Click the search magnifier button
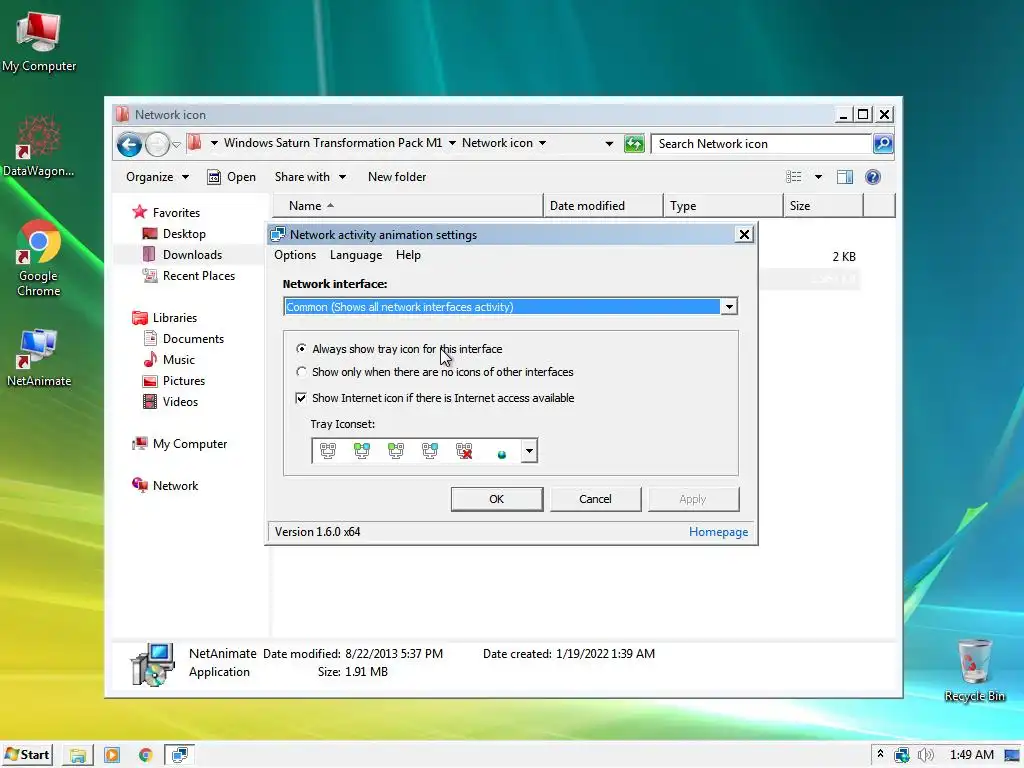This screenshot has width=1024, height=768. coord(883,144)
